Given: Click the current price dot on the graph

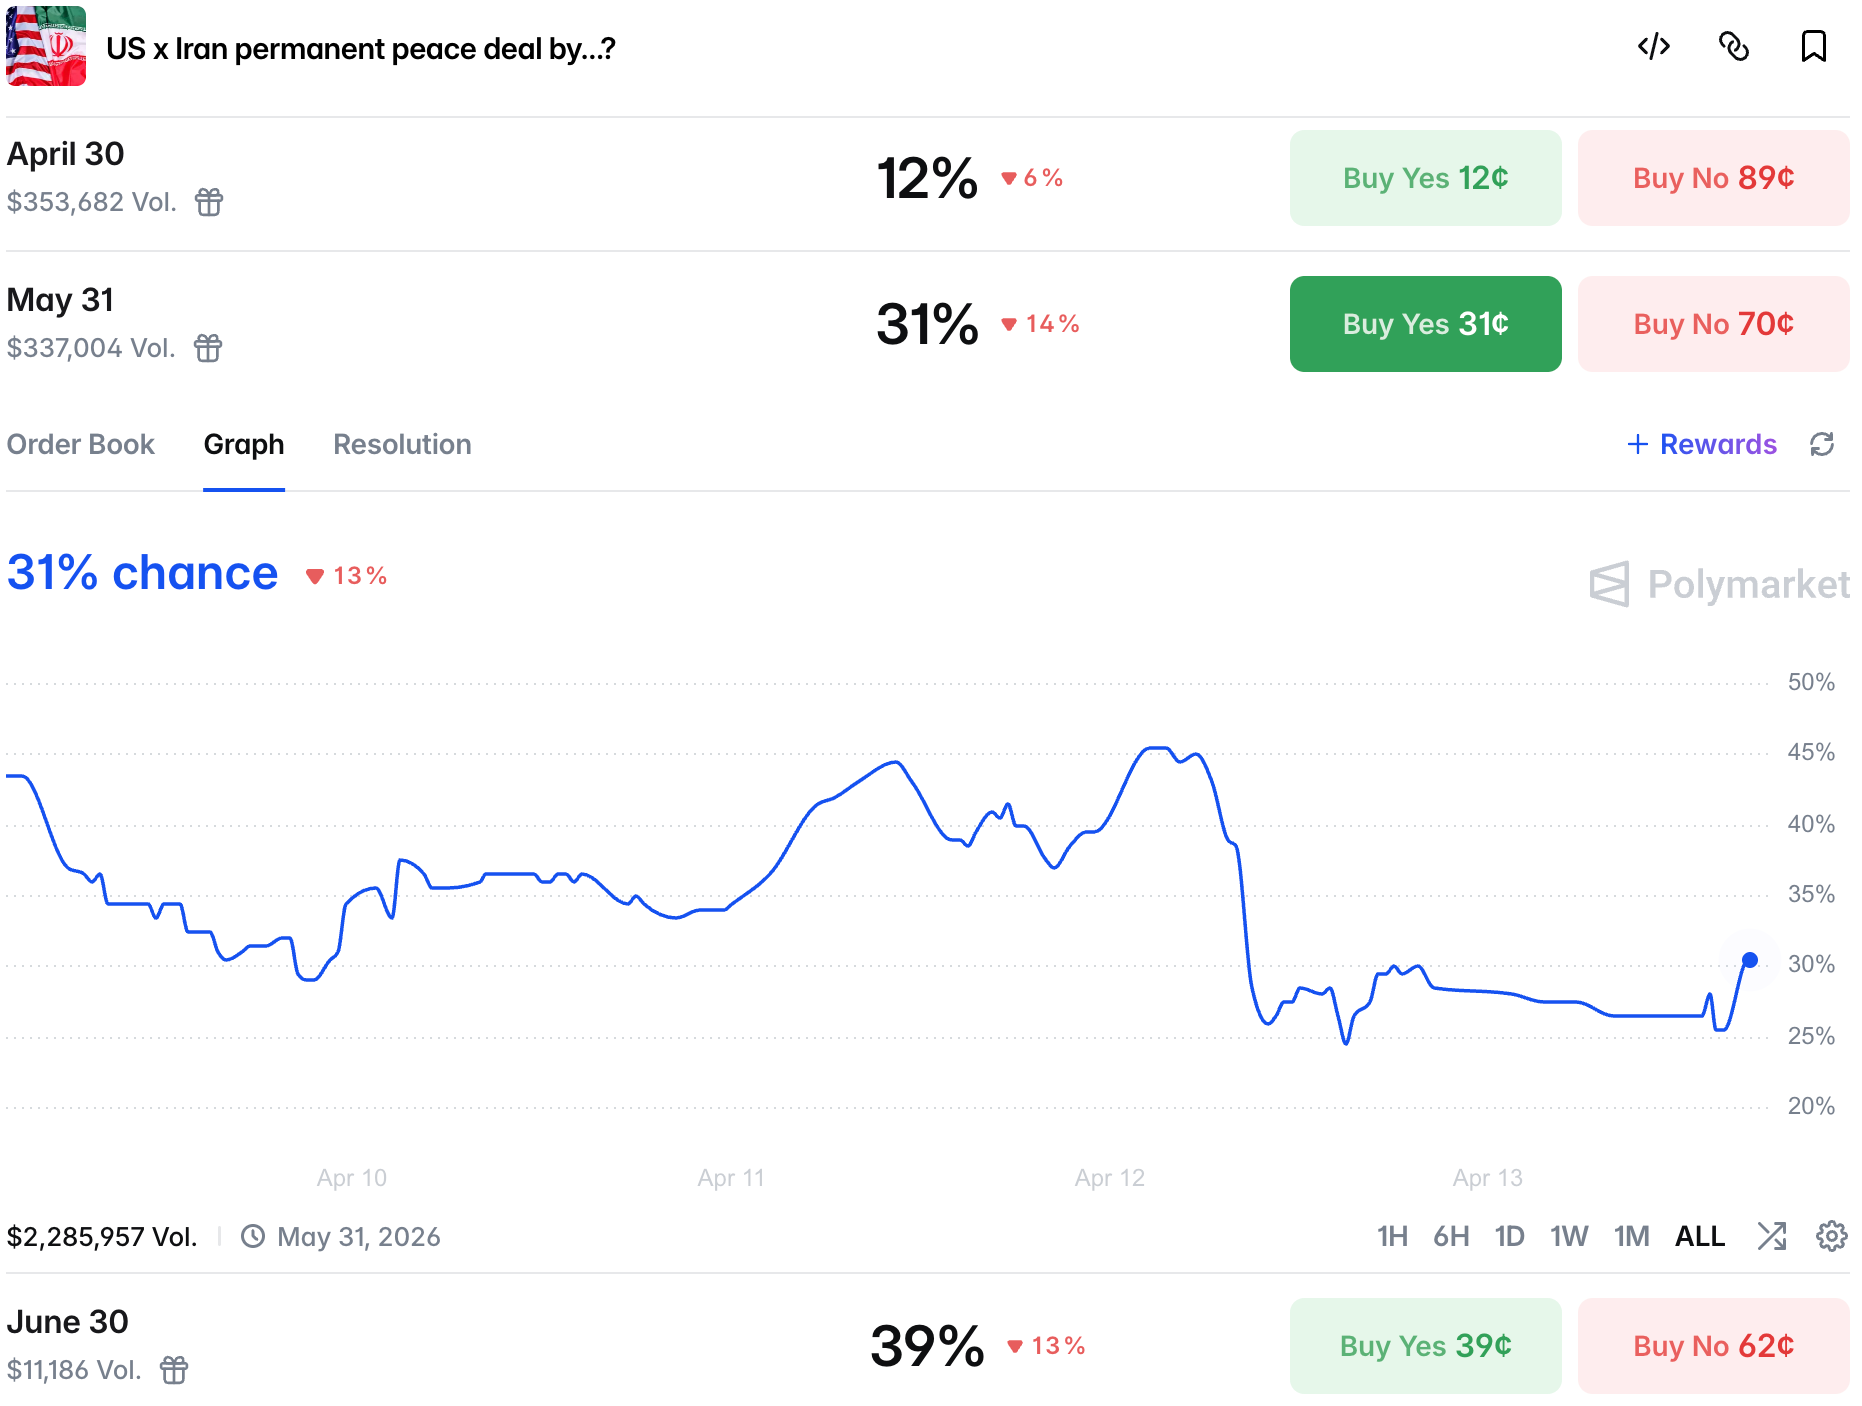Looking at the screenshot, I should tap(1750, 960).
